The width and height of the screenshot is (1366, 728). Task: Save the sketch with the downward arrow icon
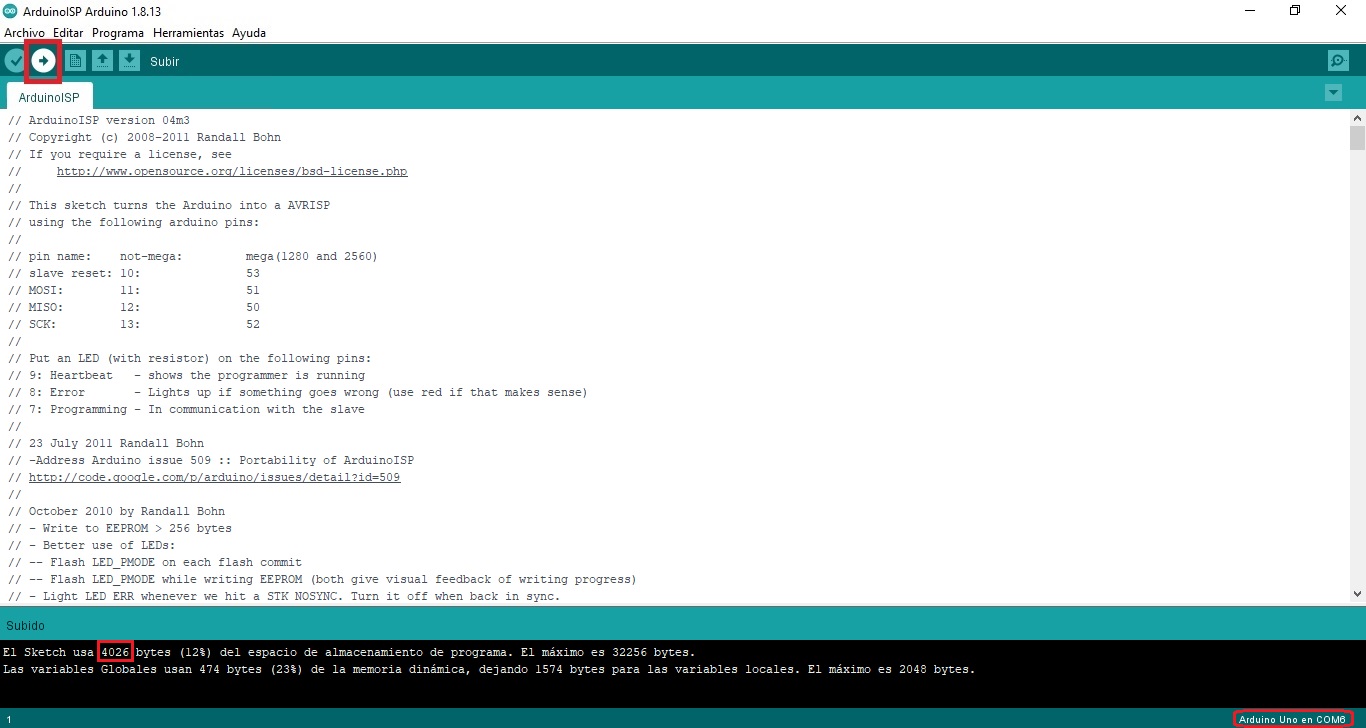point(129,60)
